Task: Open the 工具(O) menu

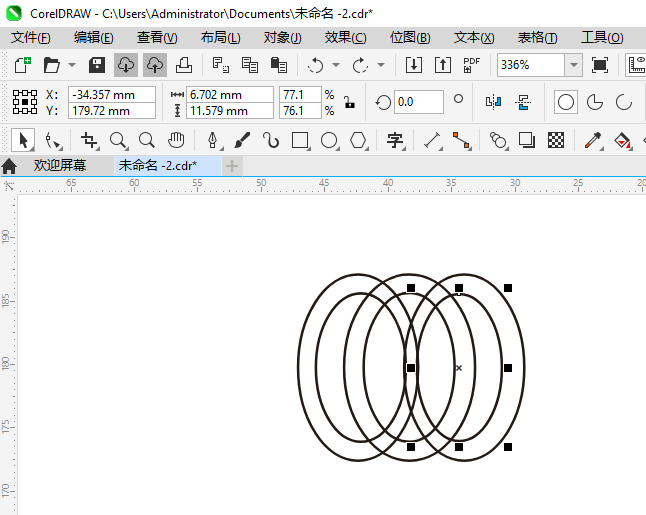Action: 602,38
